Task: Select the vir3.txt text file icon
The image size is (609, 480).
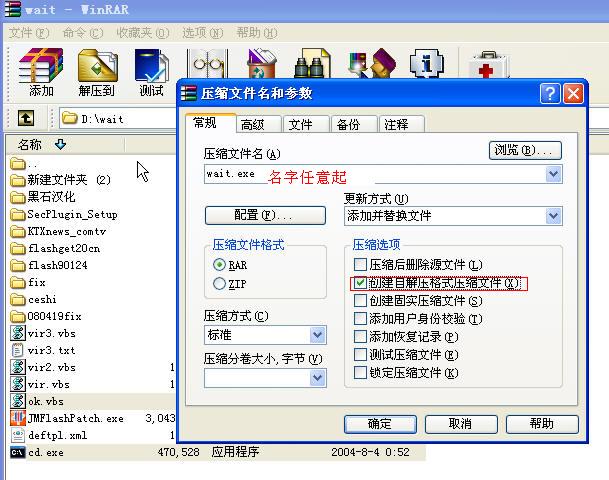Action: (17, 350)
